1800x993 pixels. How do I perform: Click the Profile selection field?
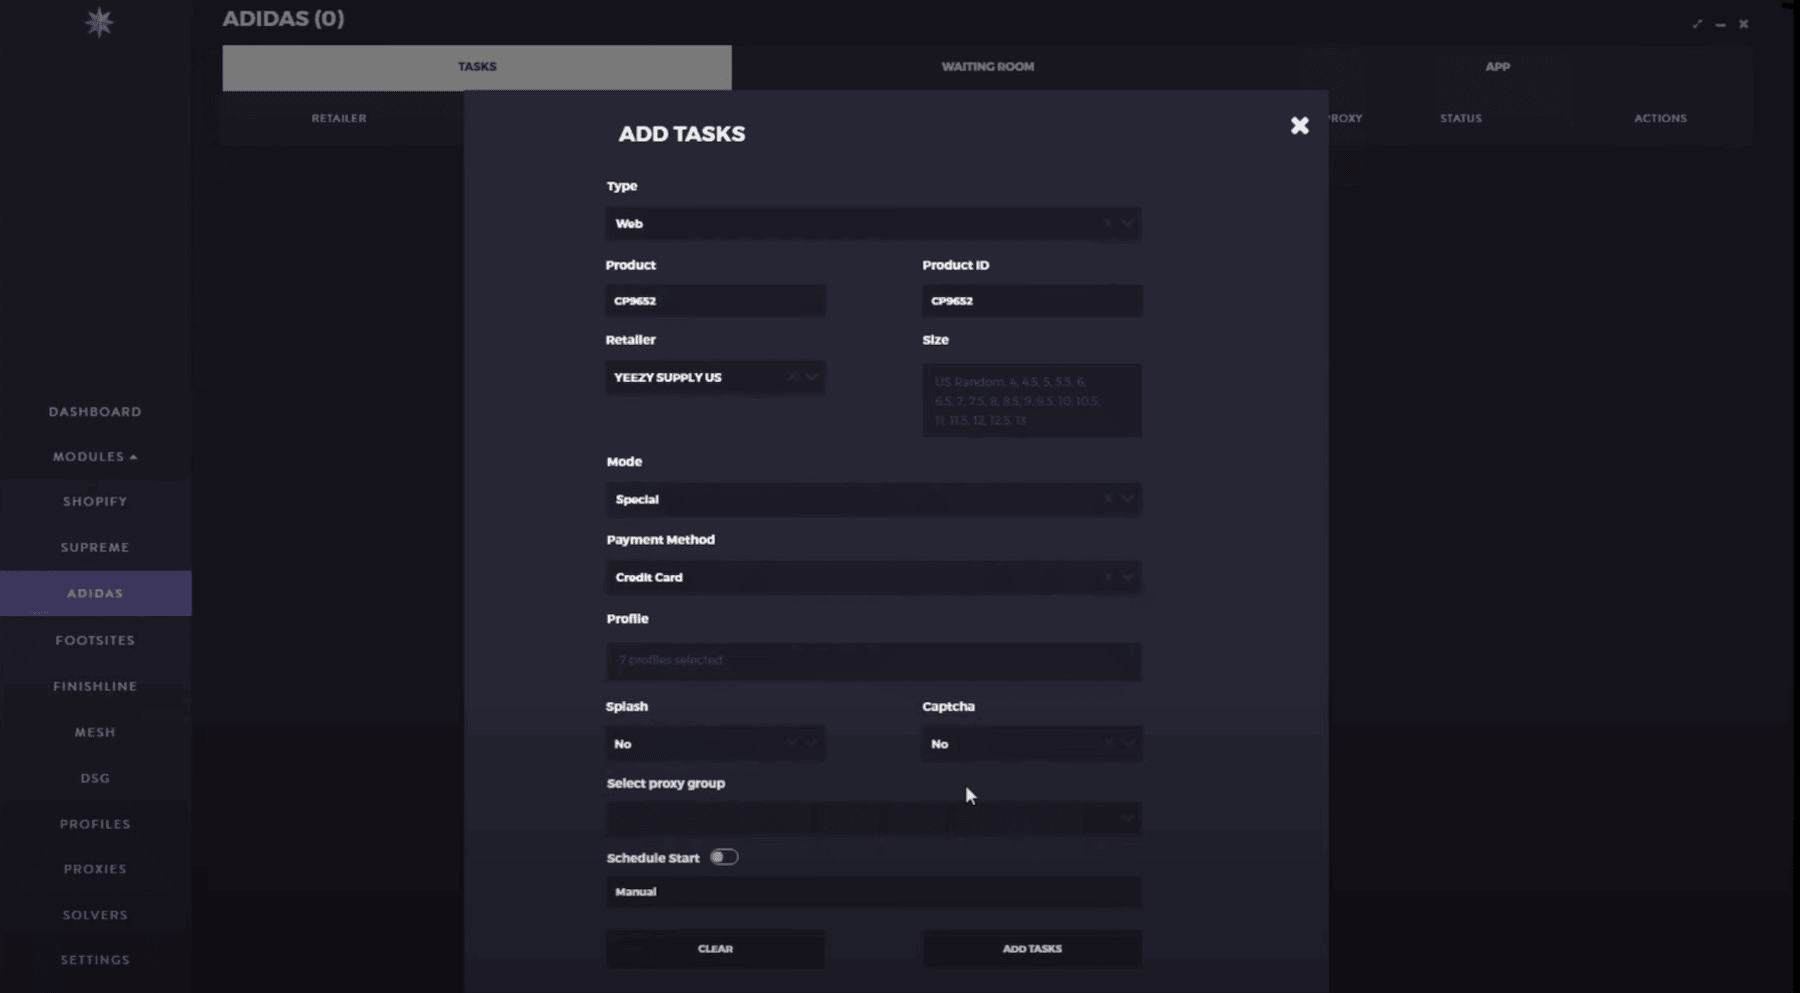[x=873, y=661]
